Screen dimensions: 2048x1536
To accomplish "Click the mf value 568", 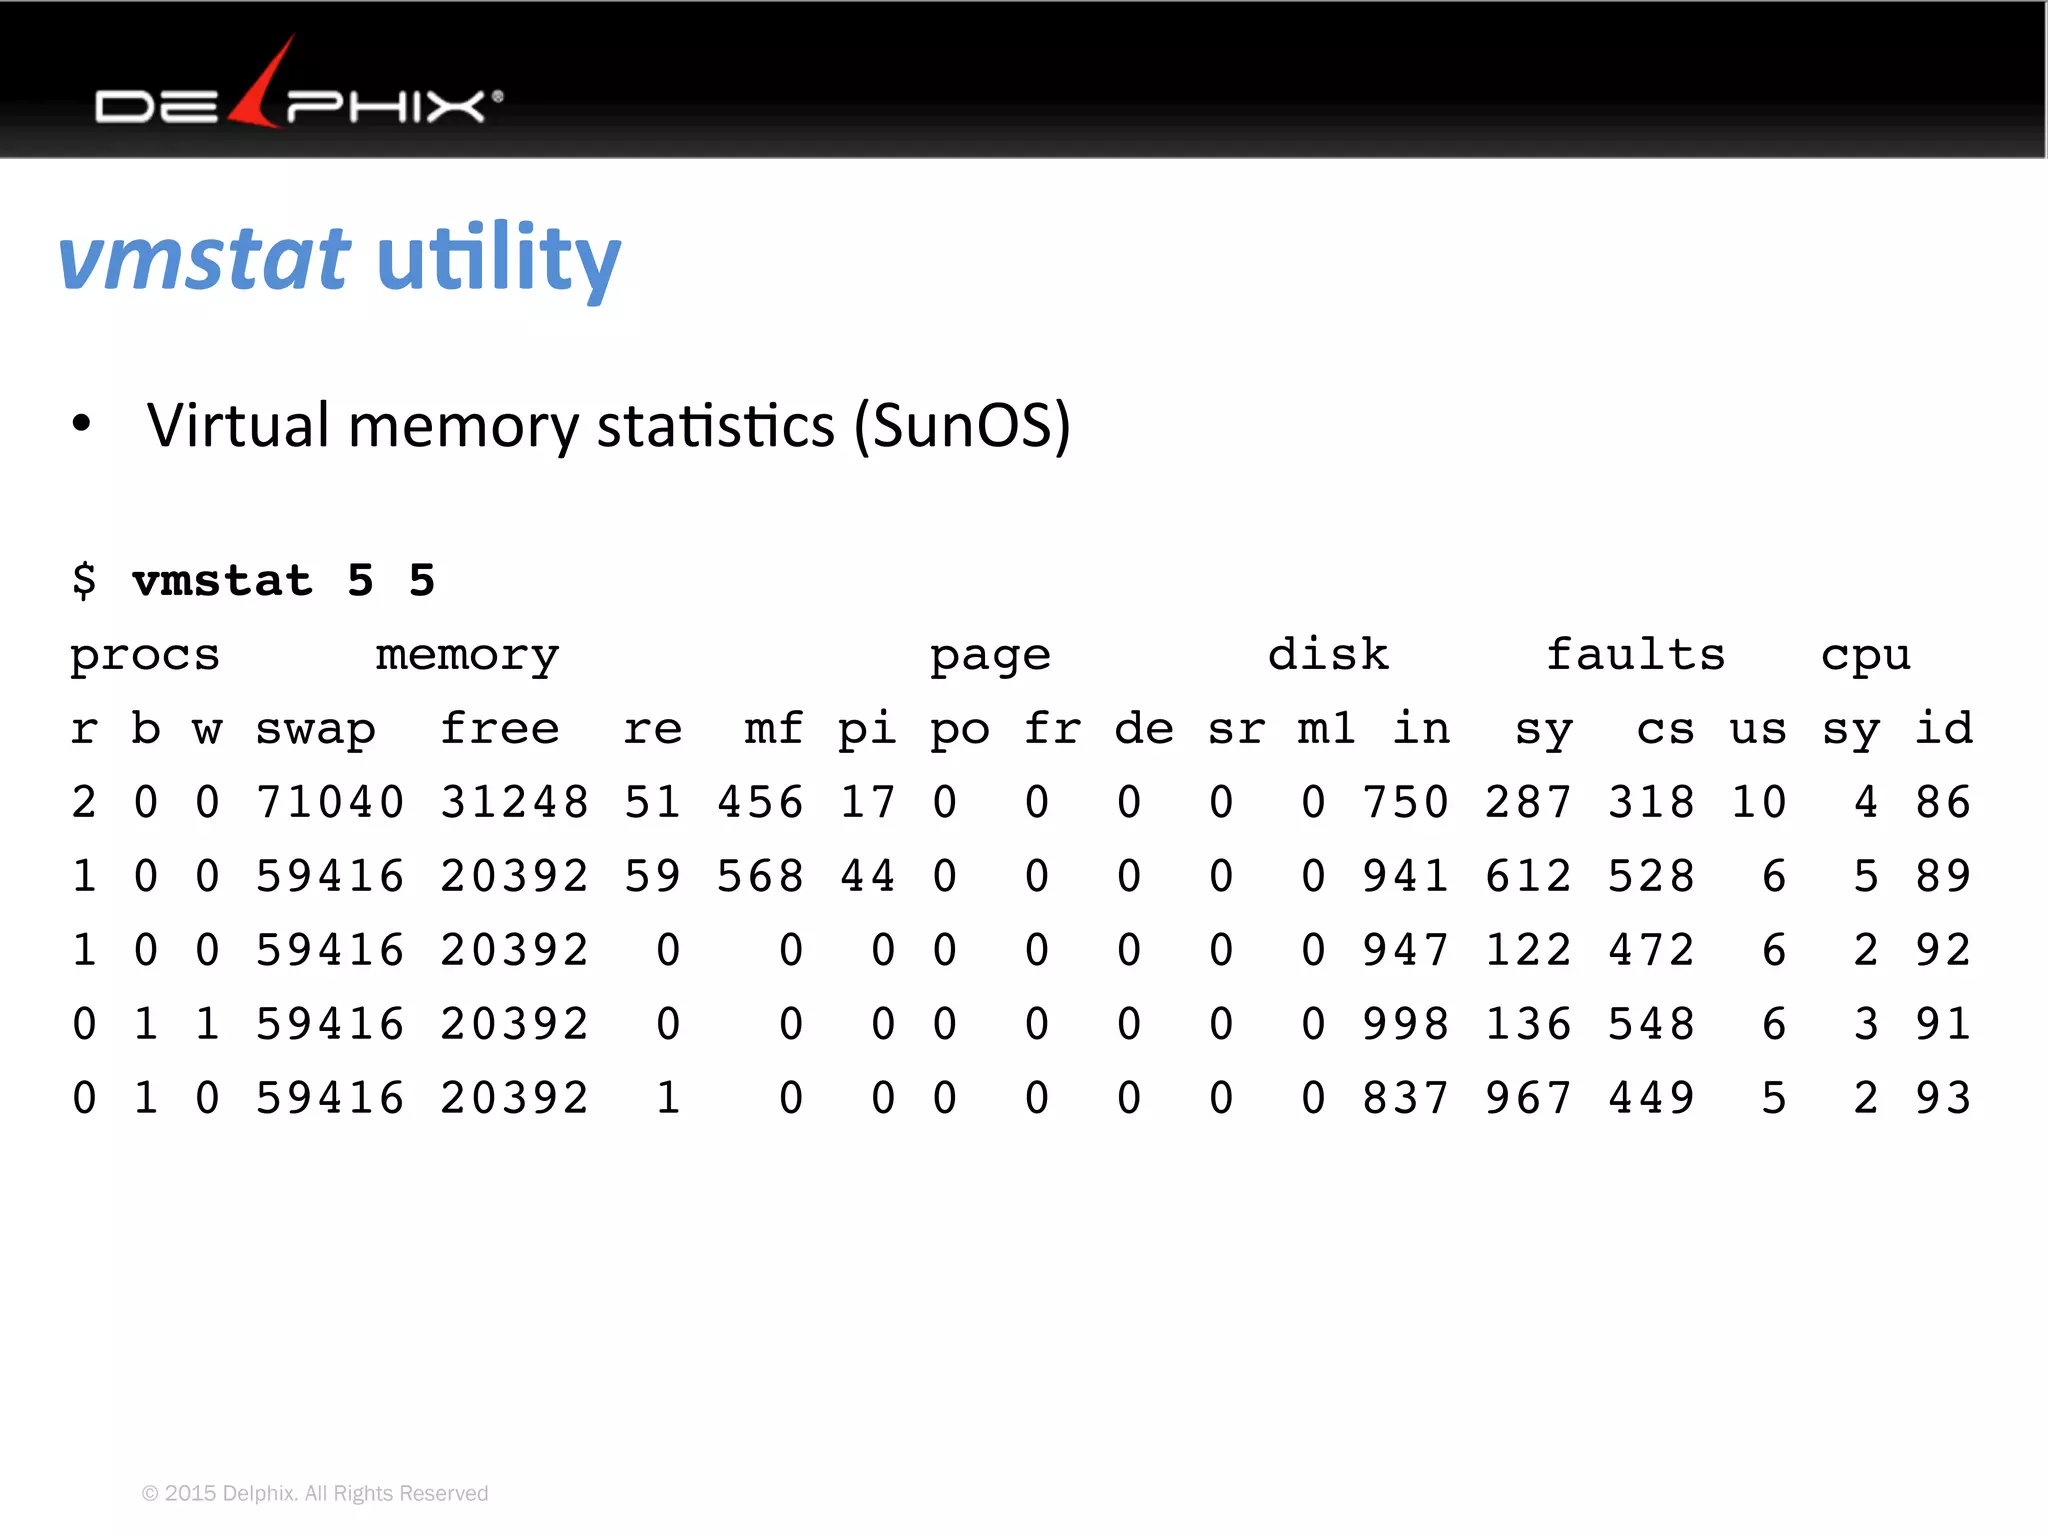I will 760,876.
